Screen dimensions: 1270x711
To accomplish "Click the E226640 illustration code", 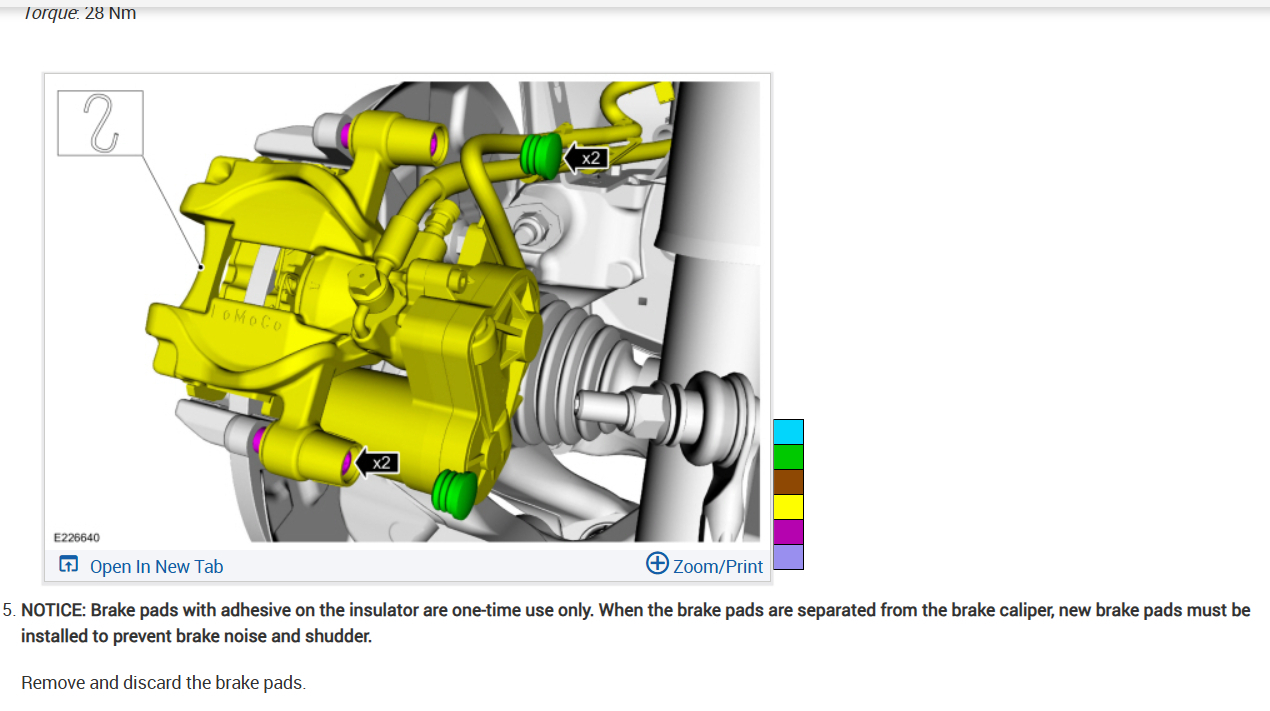I will tap(77, 537).
